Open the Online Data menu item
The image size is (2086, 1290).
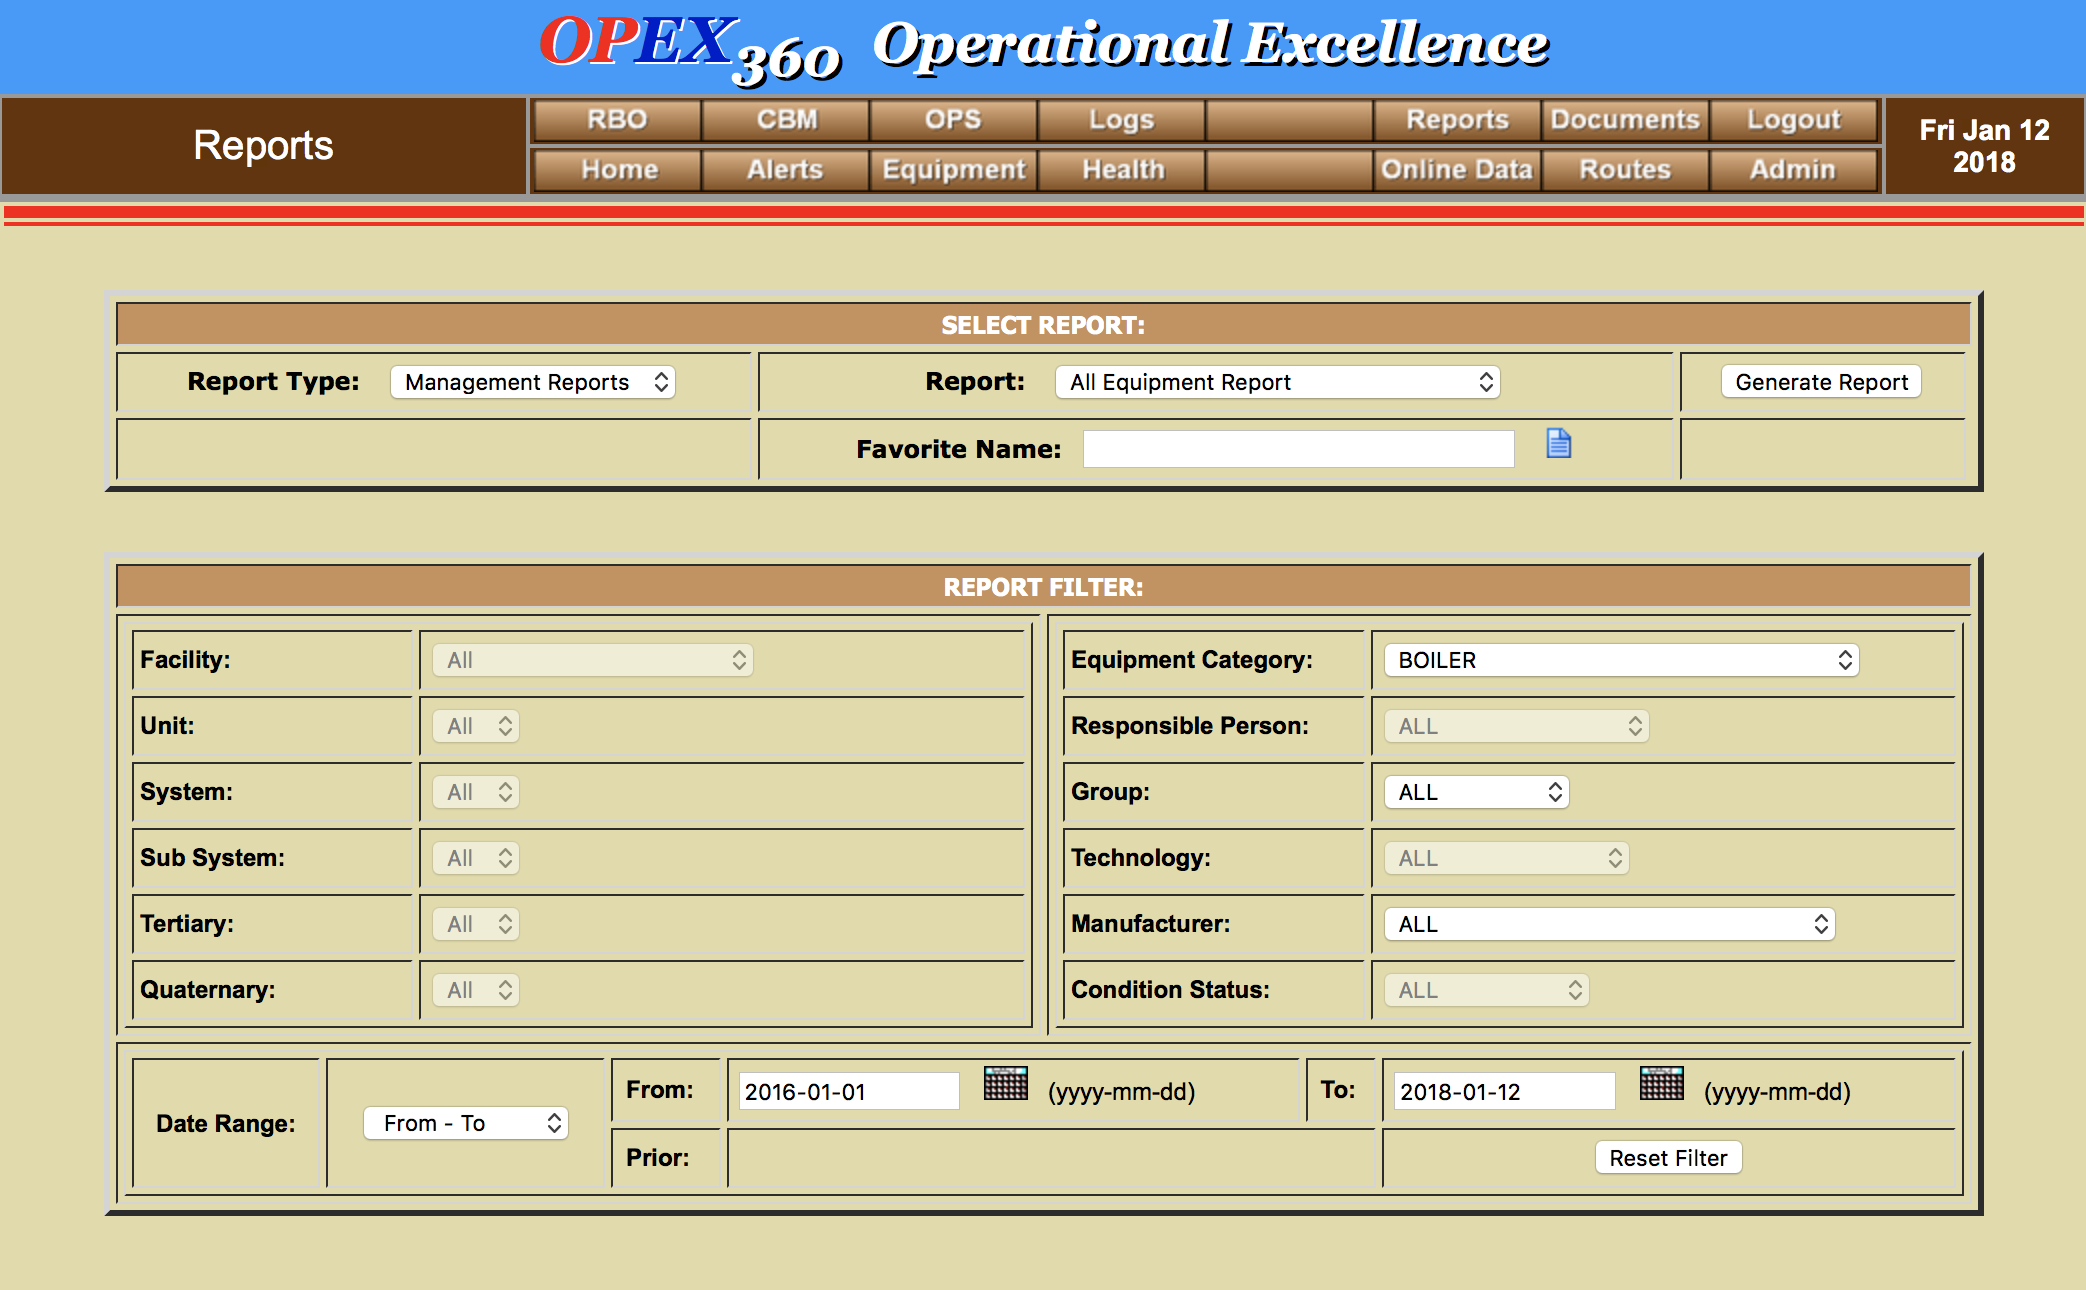1457,170
